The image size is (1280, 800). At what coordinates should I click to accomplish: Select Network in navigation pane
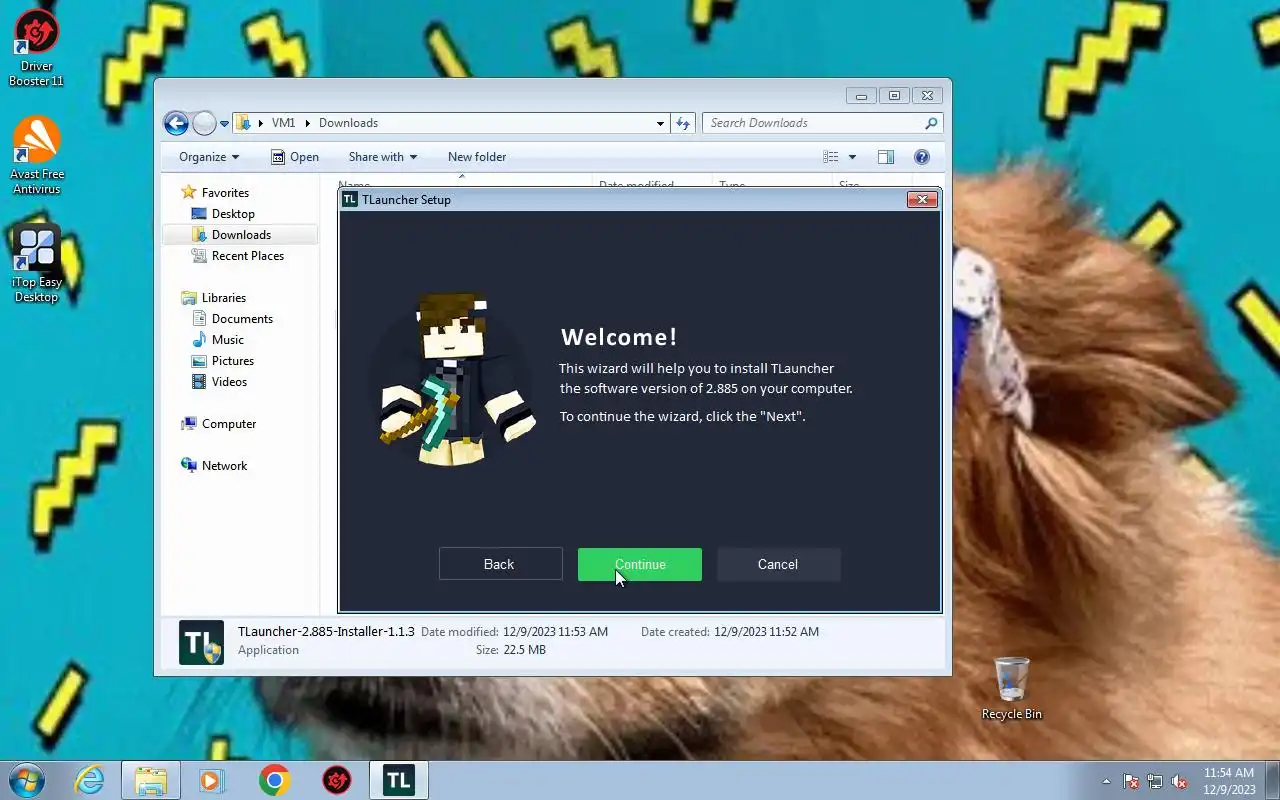(224, 466)
